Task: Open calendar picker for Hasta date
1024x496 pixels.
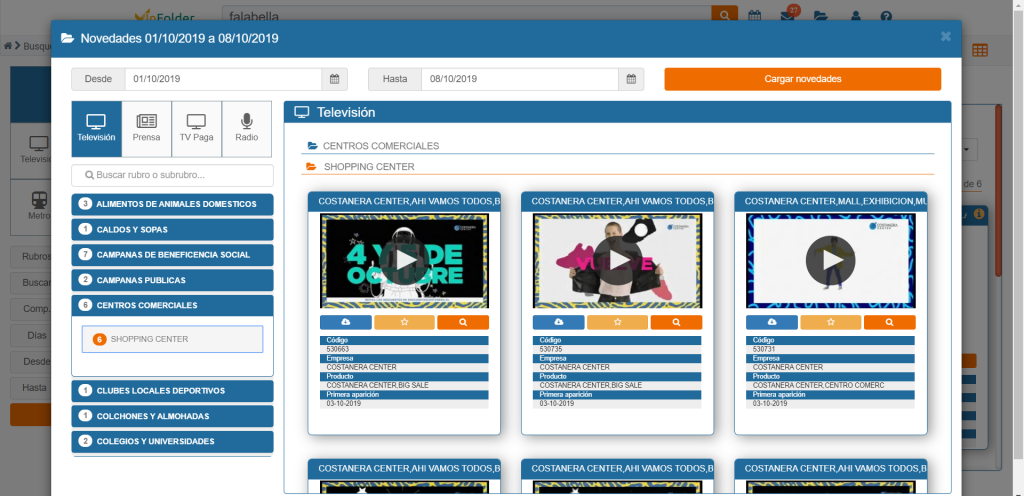Action: coord(631,79)
